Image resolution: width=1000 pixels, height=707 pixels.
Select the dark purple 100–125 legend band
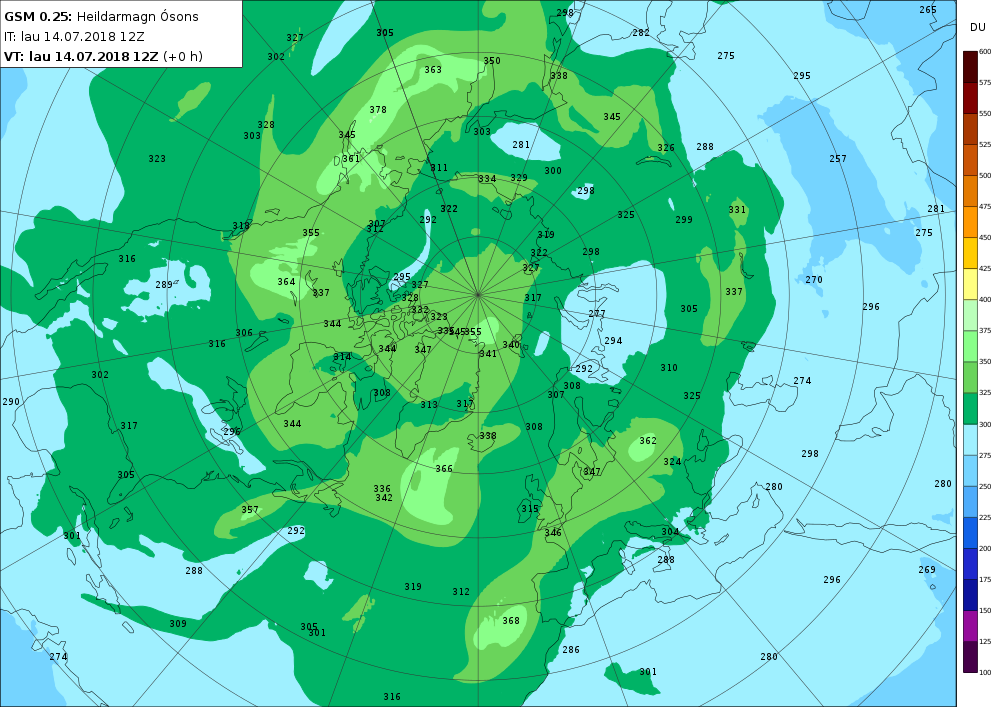[970, 657]
